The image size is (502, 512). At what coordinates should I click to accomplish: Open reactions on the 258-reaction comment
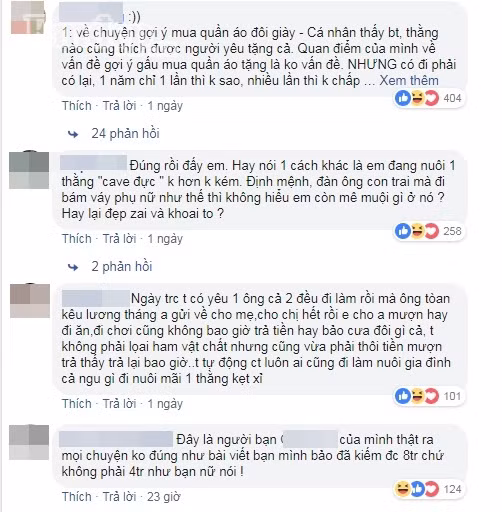429,231
